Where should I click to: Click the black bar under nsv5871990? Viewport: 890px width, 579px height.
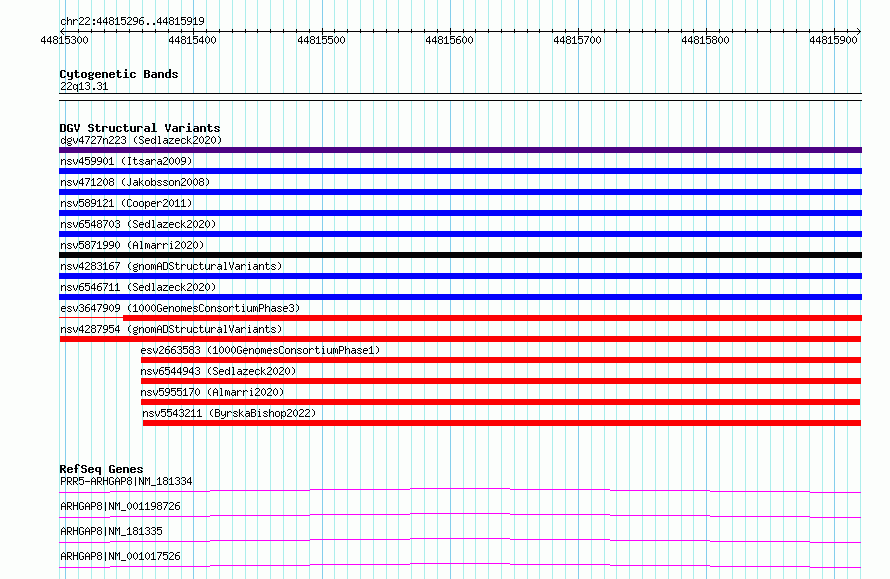(460, 255)
